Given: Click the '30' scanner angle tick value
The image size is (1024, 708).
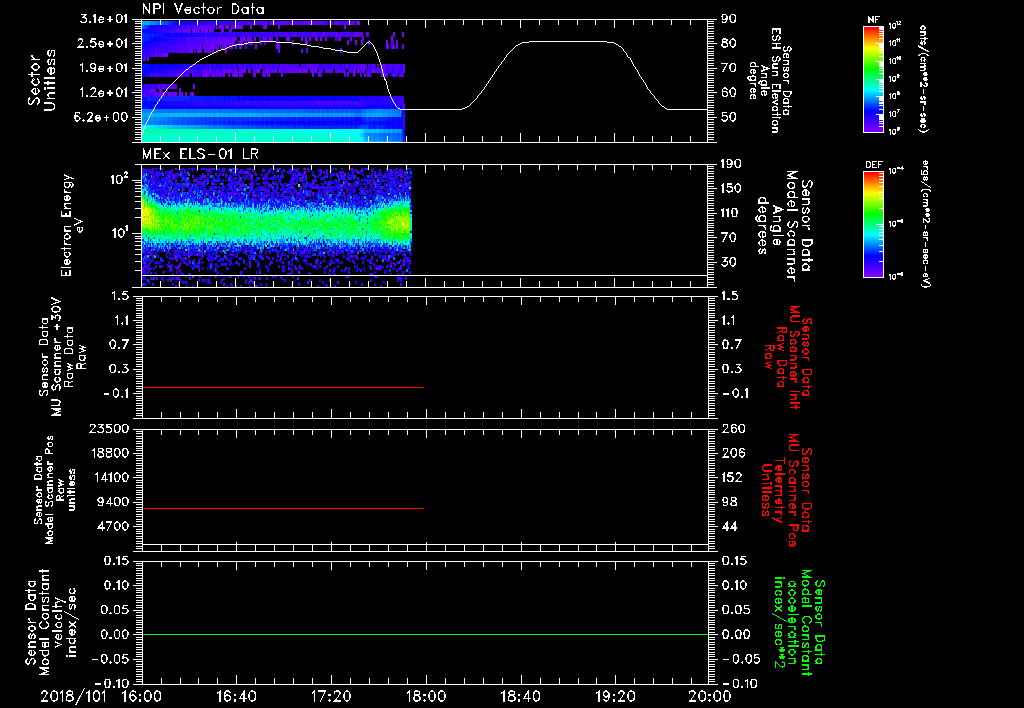Looking at the screenshot, I should tap(729, 263).
